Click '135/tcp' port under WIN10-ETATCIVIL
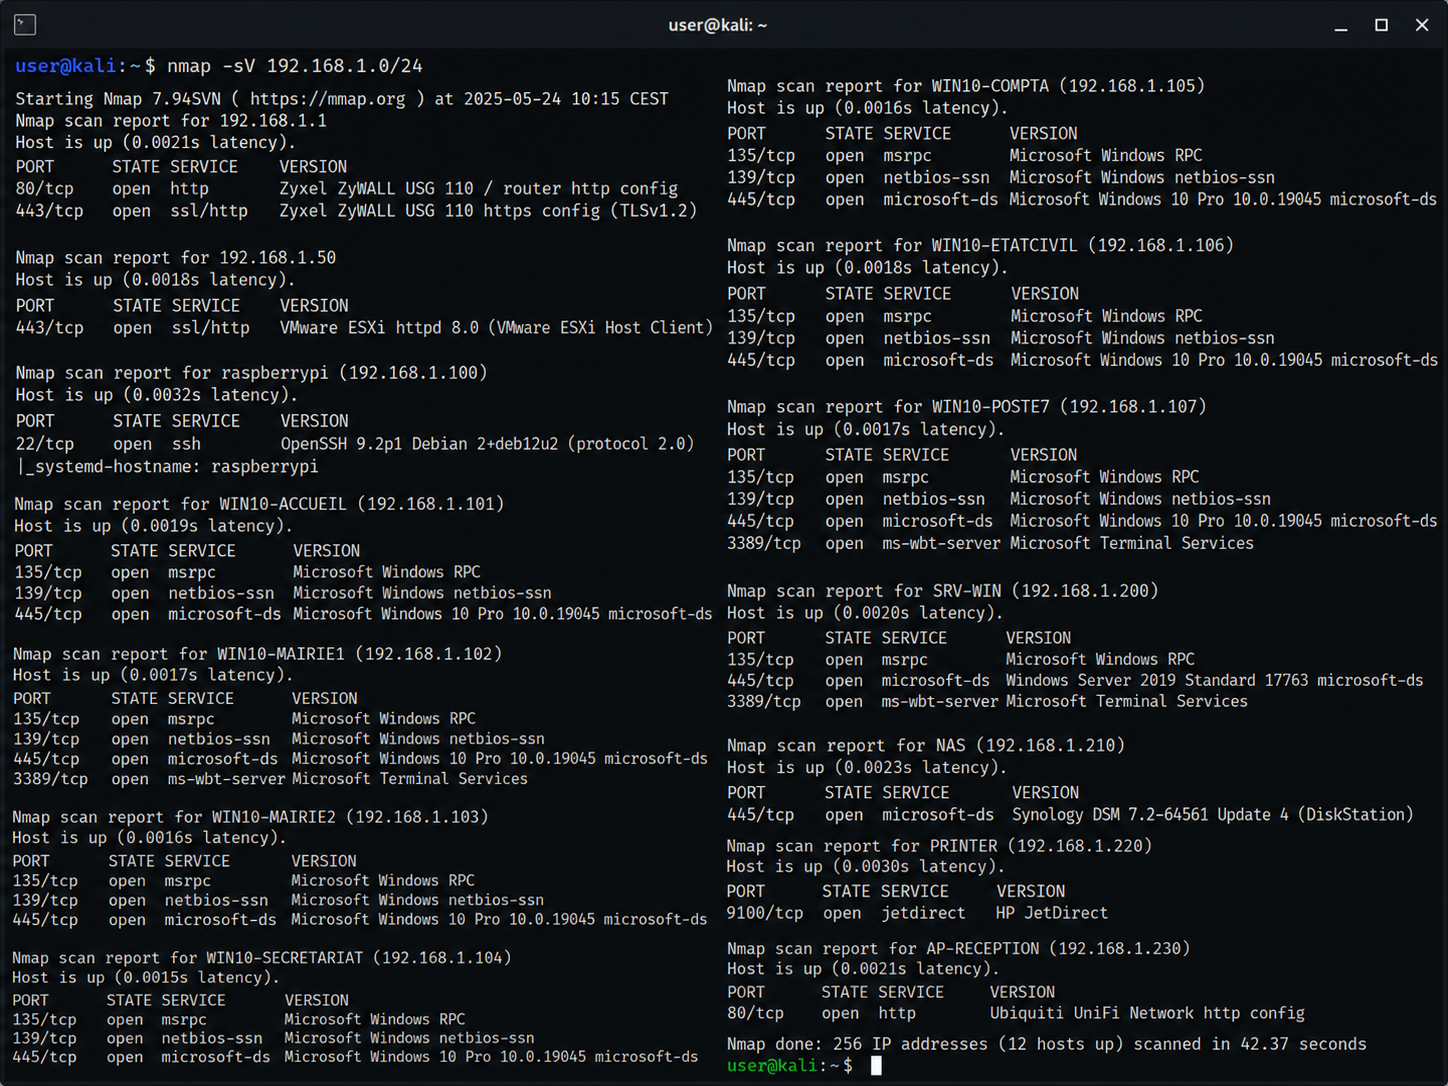Viewport: 1448px width, 1086px height. pos(761,316)
